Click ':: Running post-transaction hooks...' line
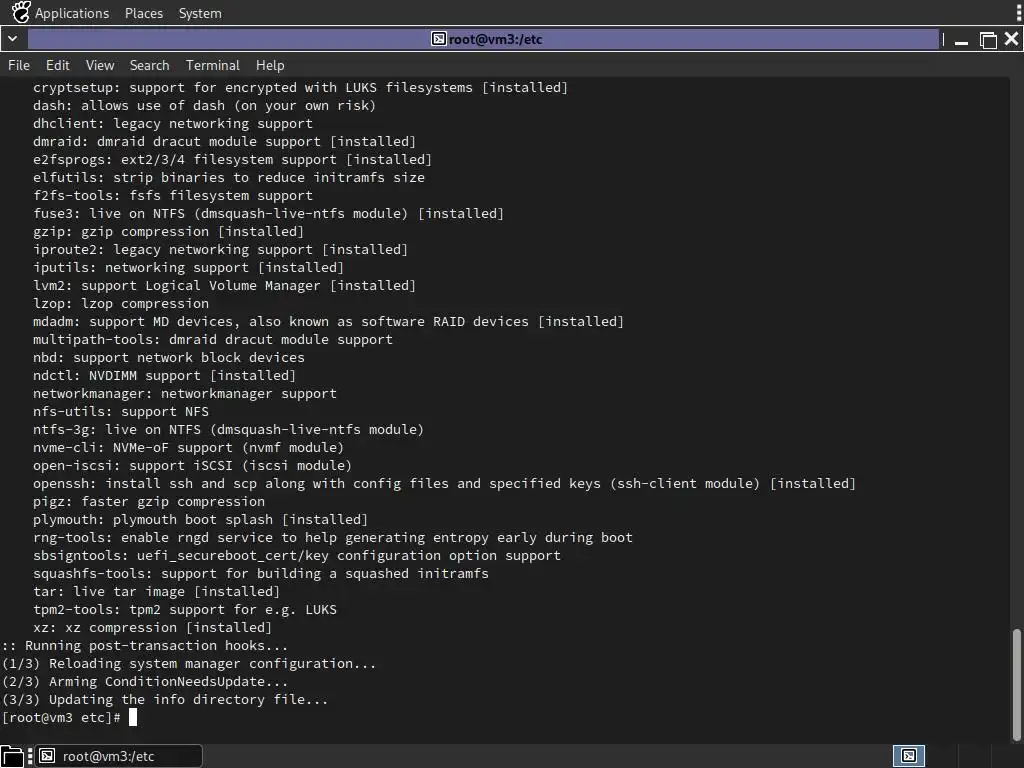Viewport: 1024px width, 768px height. coord(145,646)
